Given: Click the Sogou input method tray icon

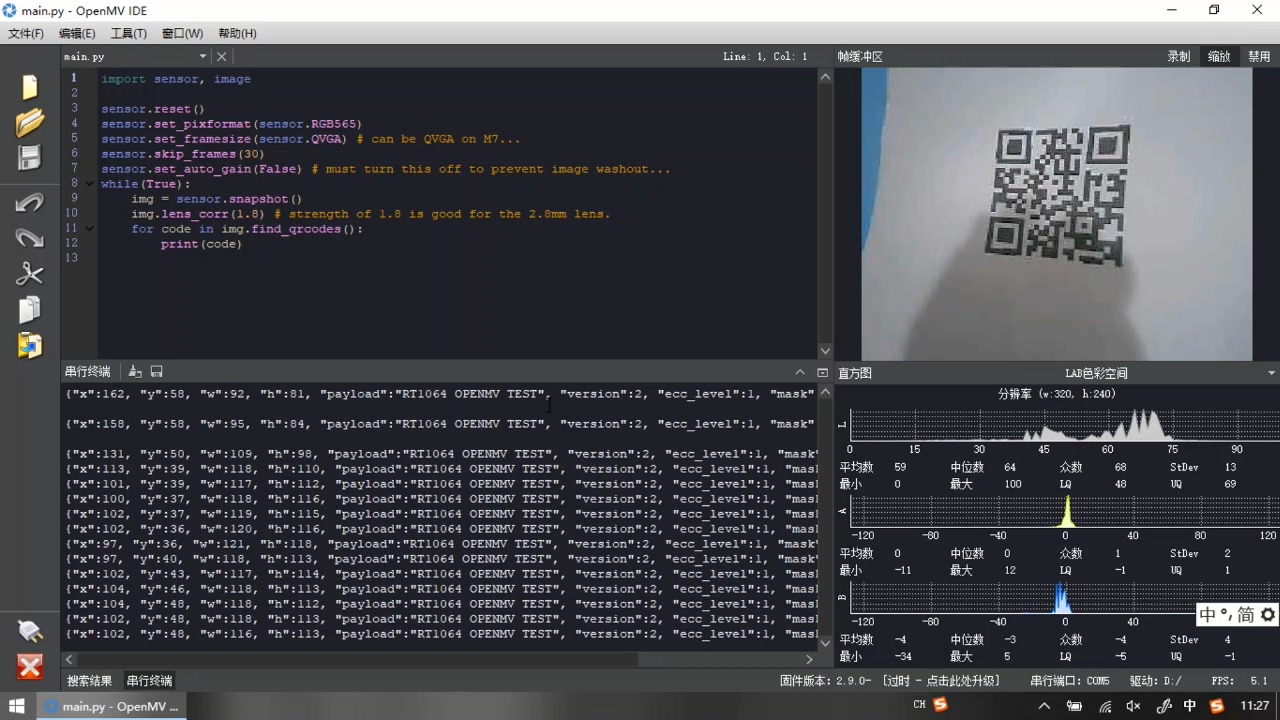Looking at the screenshot, I should pos(1216,706).
